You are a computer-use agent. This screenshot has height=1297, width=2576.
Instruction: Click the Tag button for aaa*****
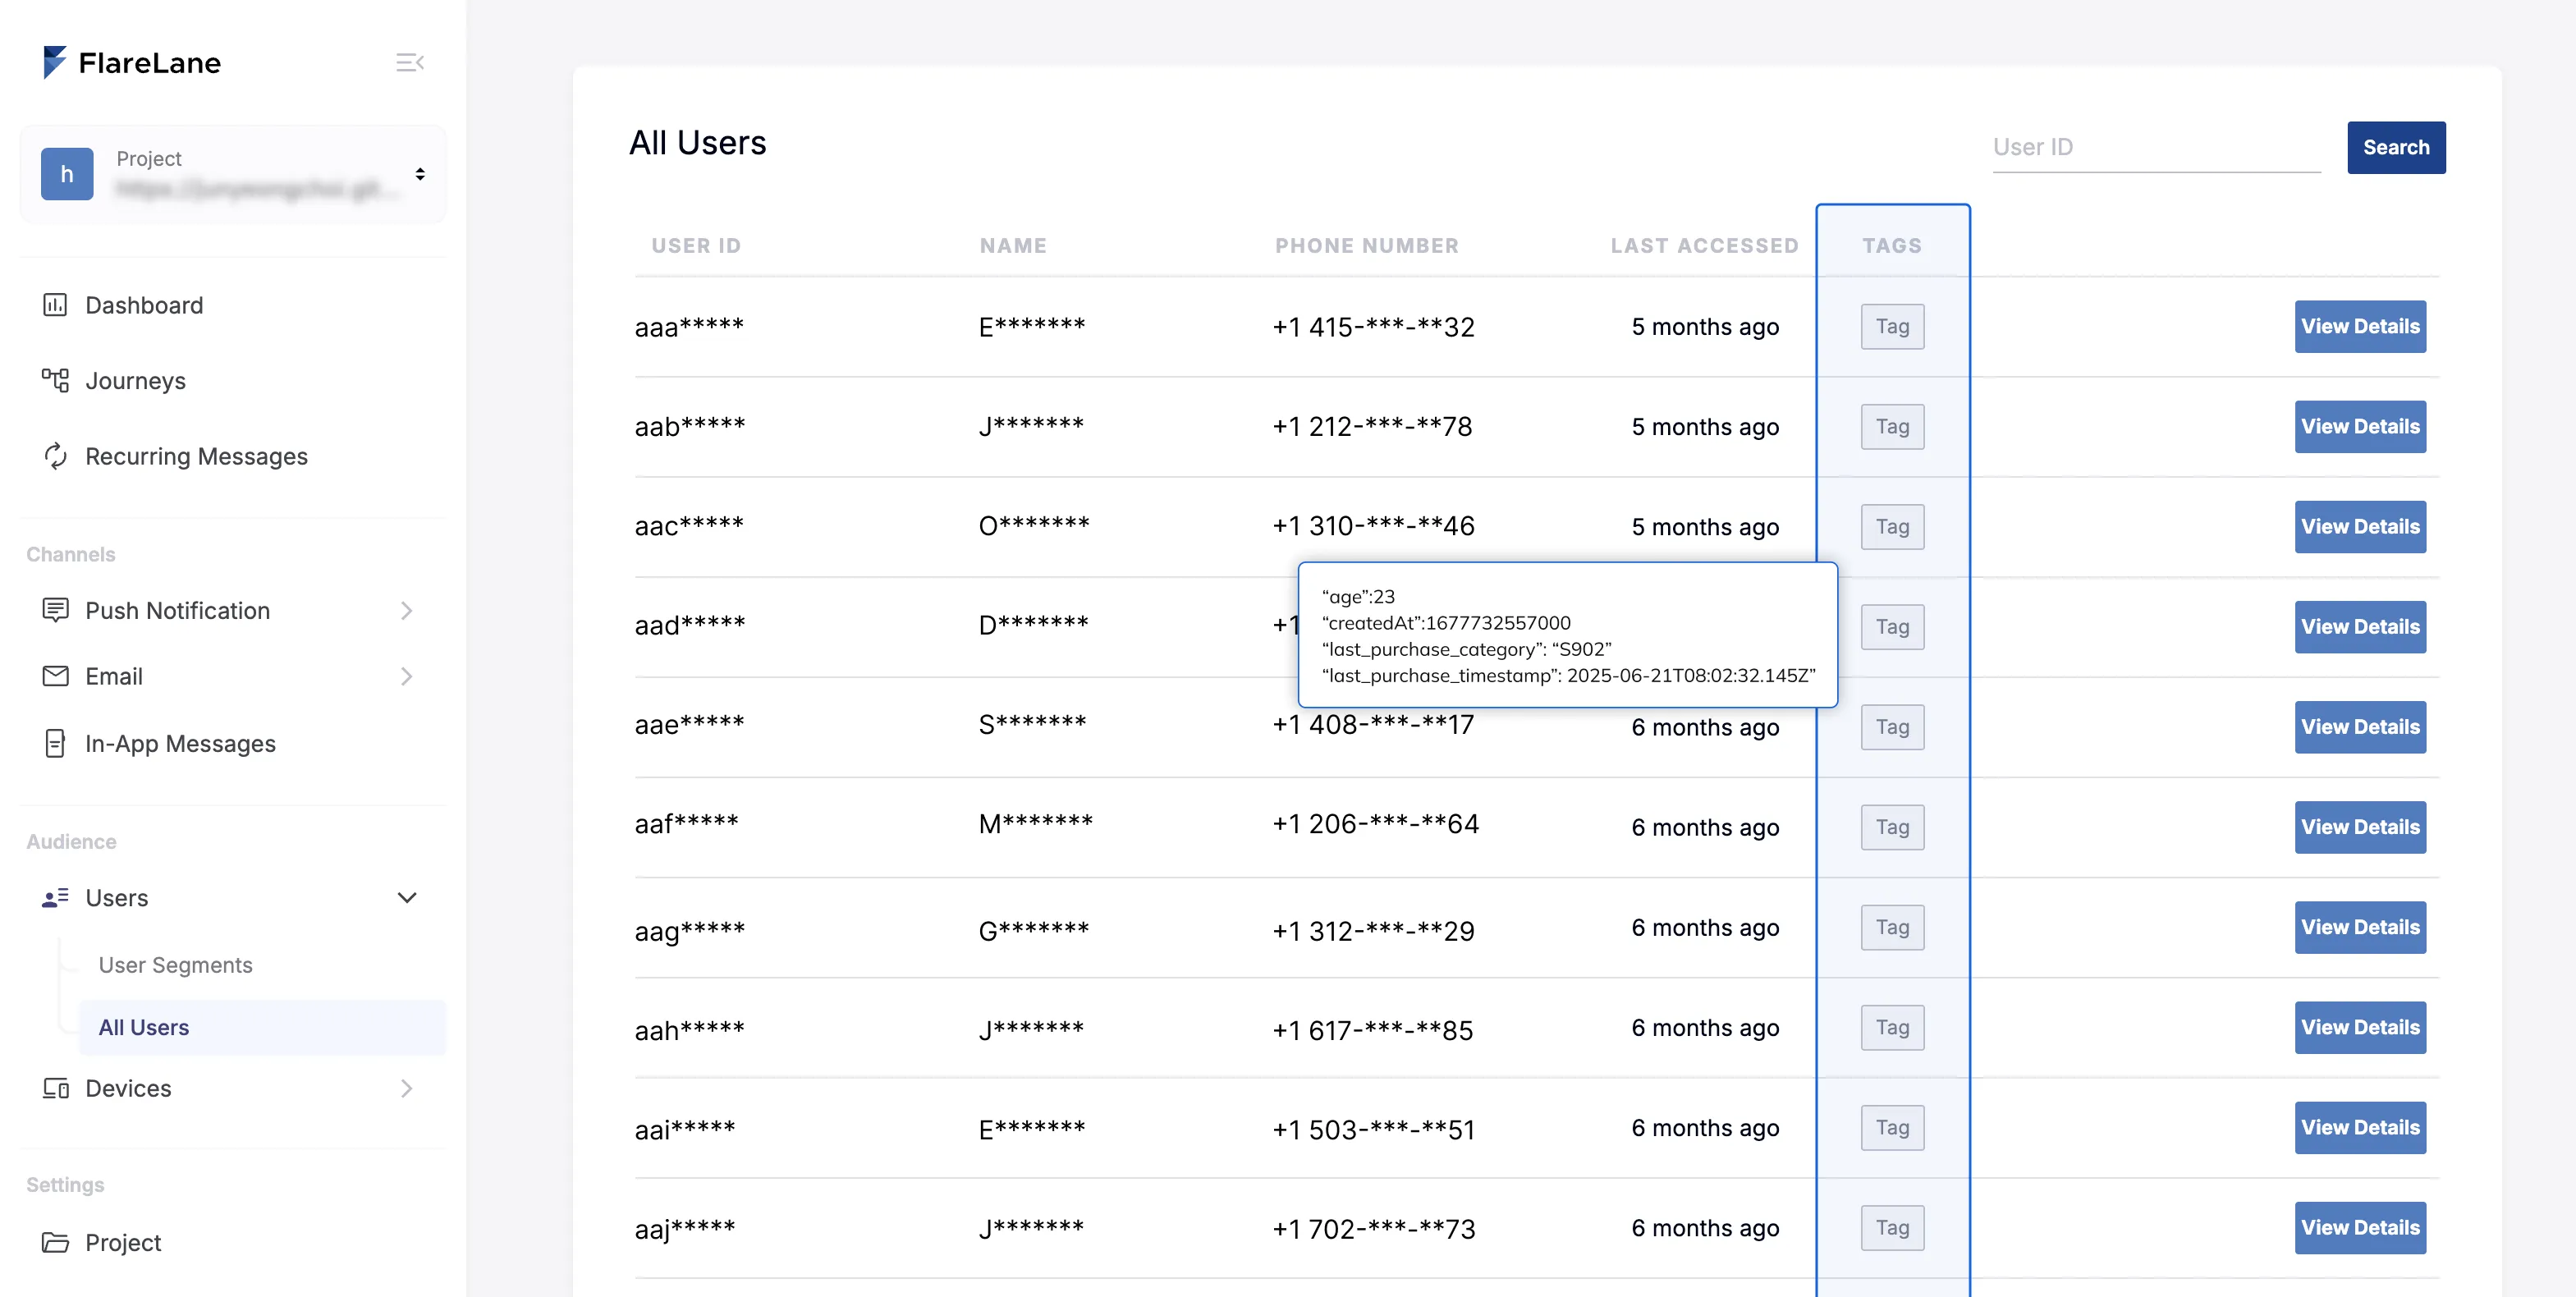tap(1892, 326)
